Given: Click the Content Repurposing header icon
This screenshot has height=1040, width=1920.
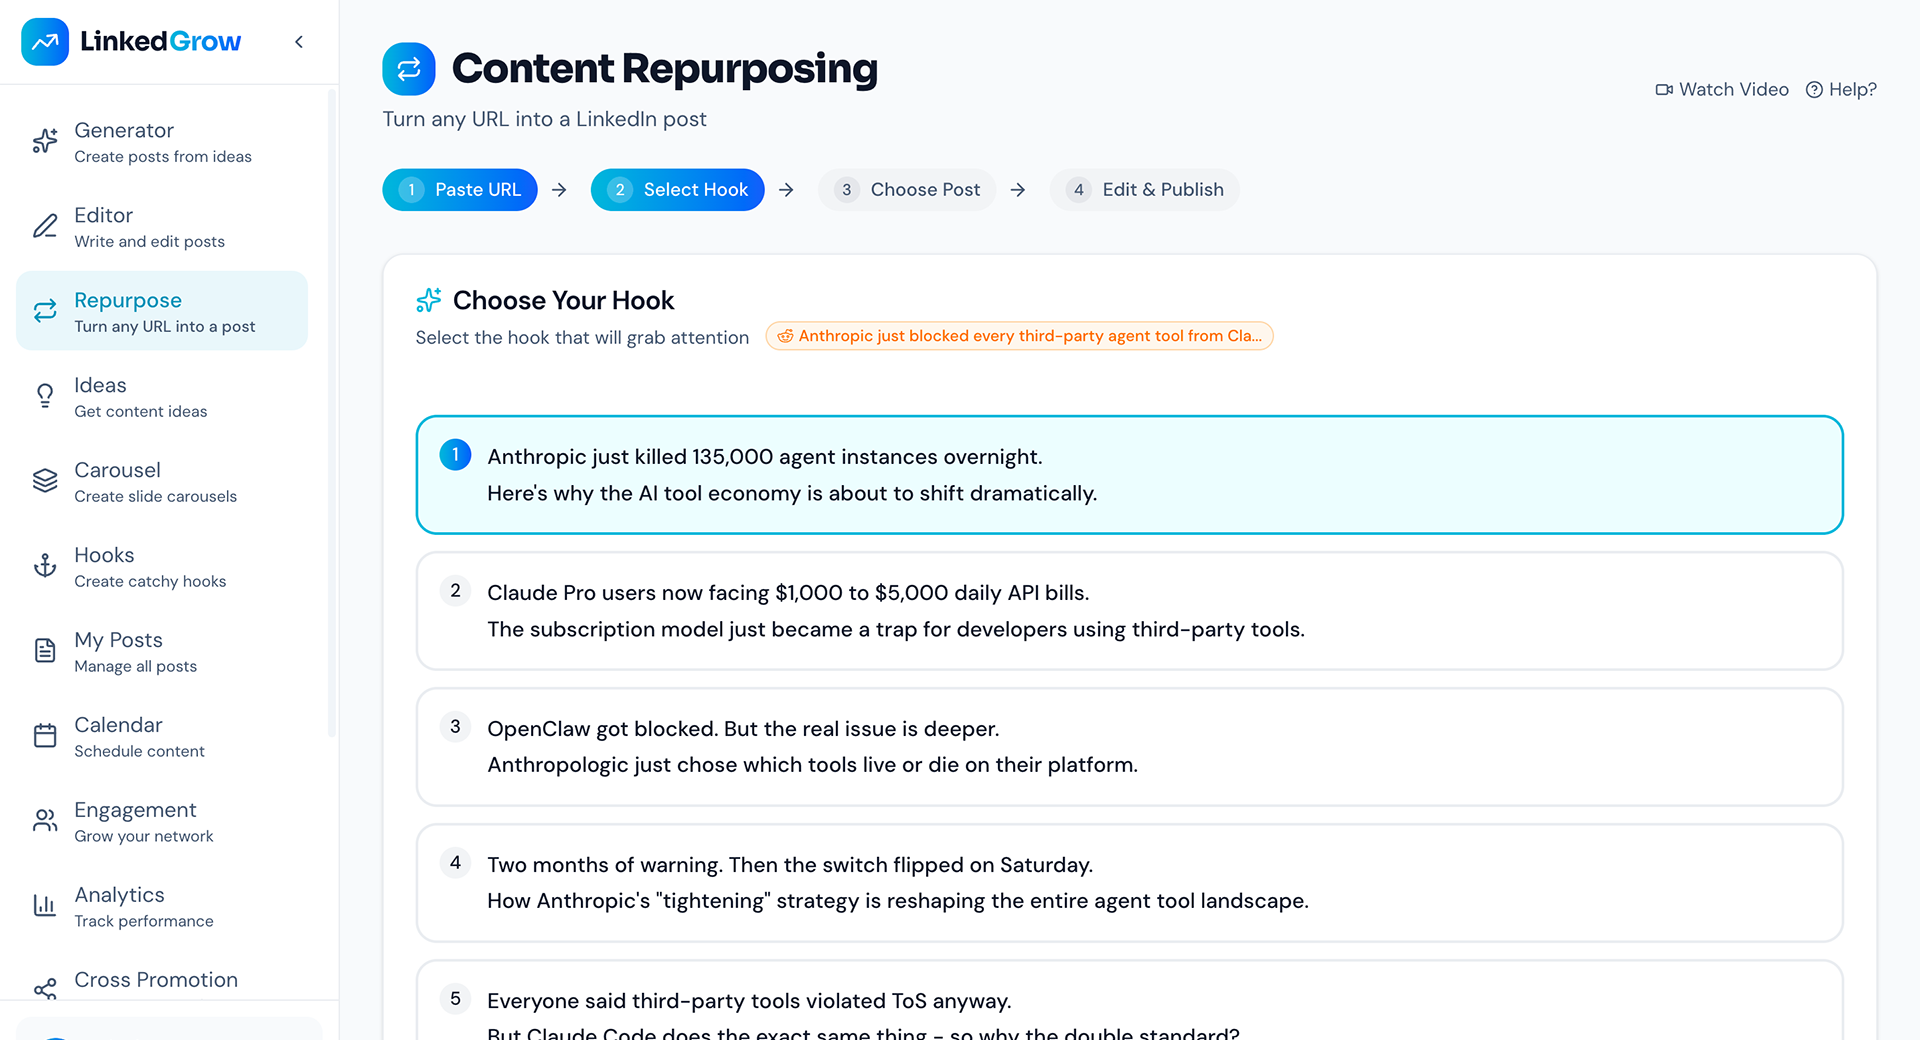Looking at the screenshot, I should point(409,69).
